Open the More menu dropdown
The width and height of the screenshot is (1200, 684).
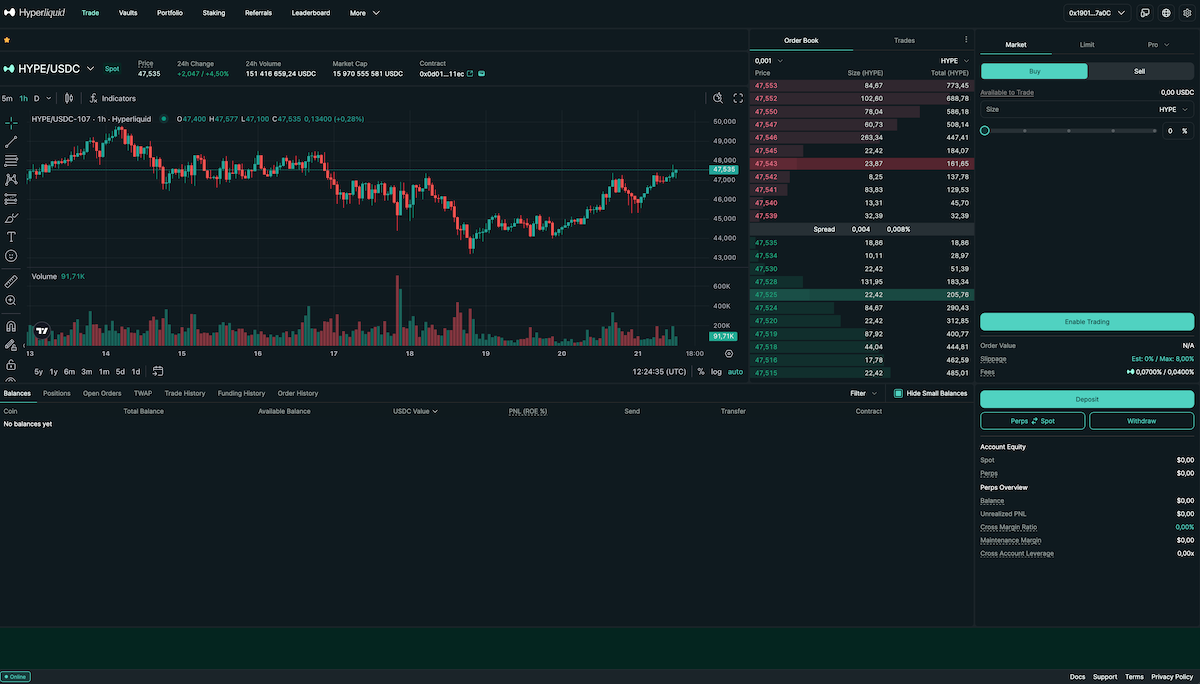(x=364, y=13)
